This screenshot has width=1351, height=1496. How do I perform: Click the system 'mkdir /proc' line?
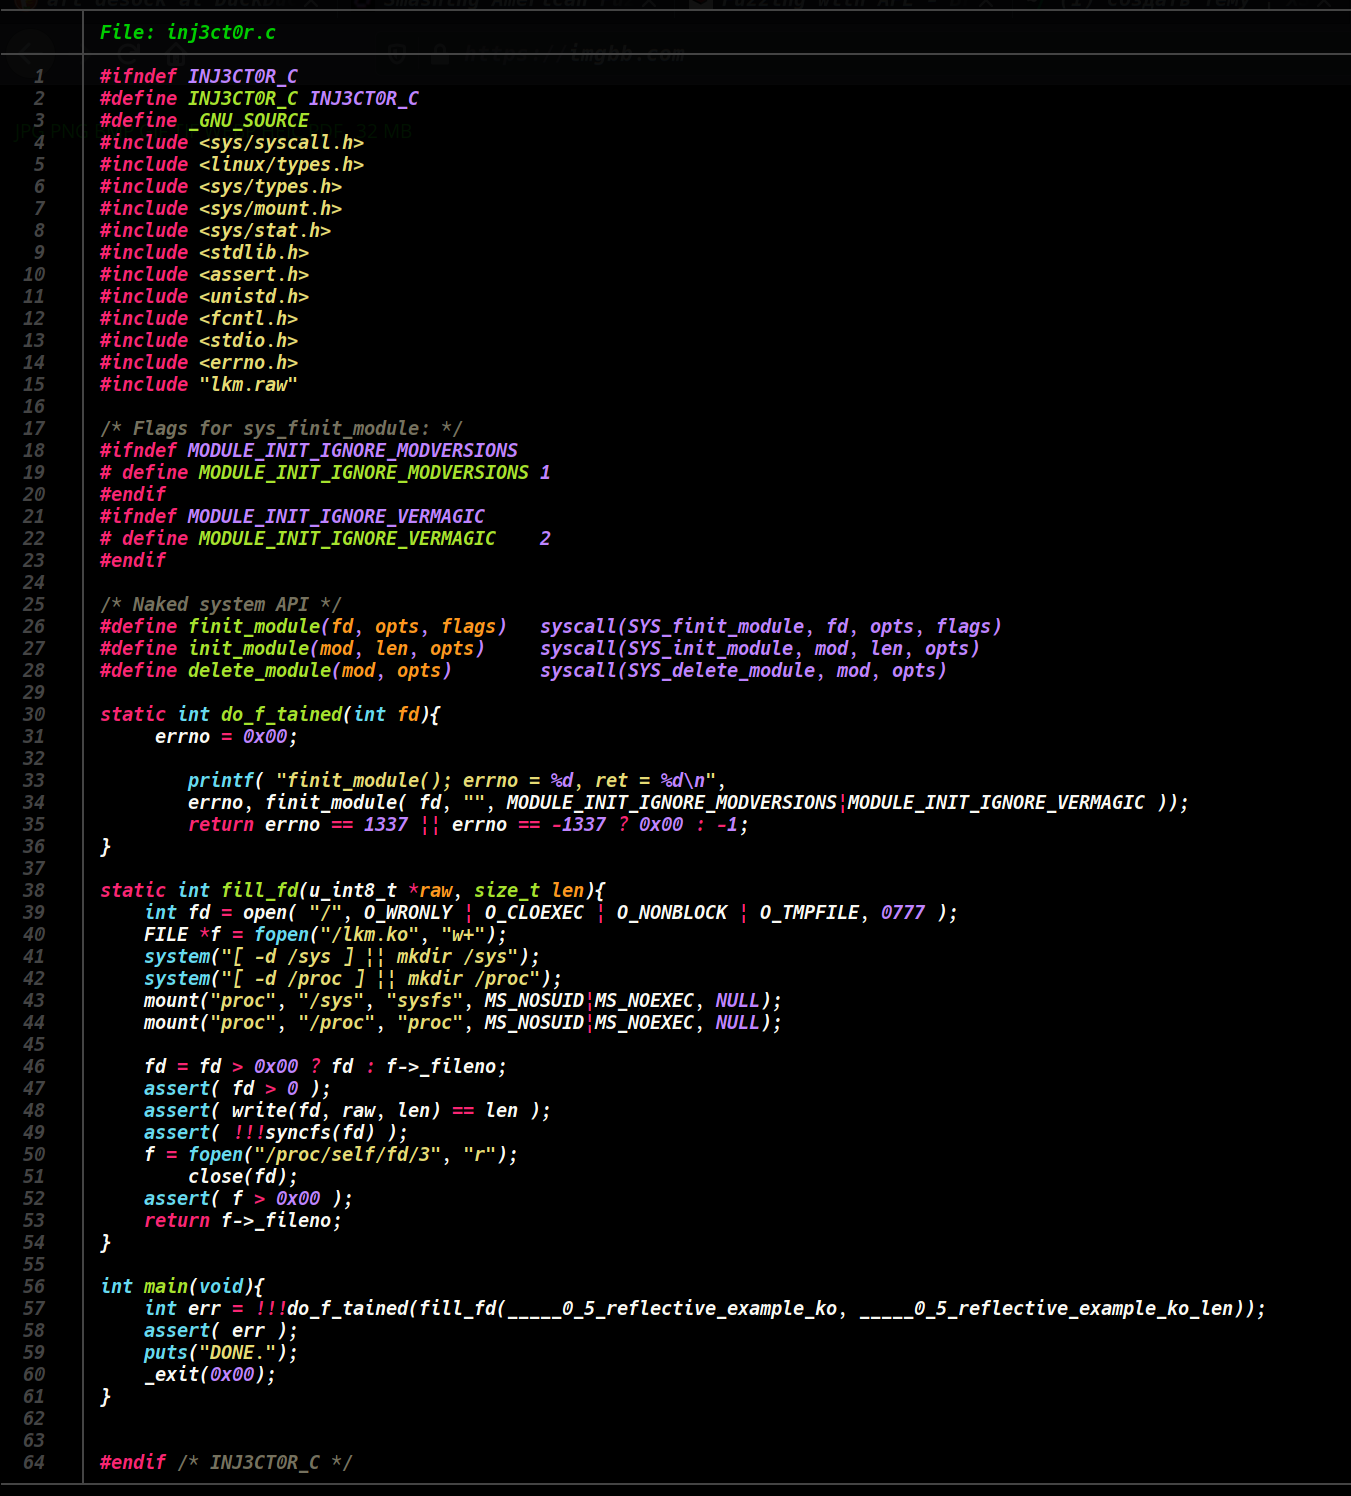pyautogui.click(x=353, y=978)
